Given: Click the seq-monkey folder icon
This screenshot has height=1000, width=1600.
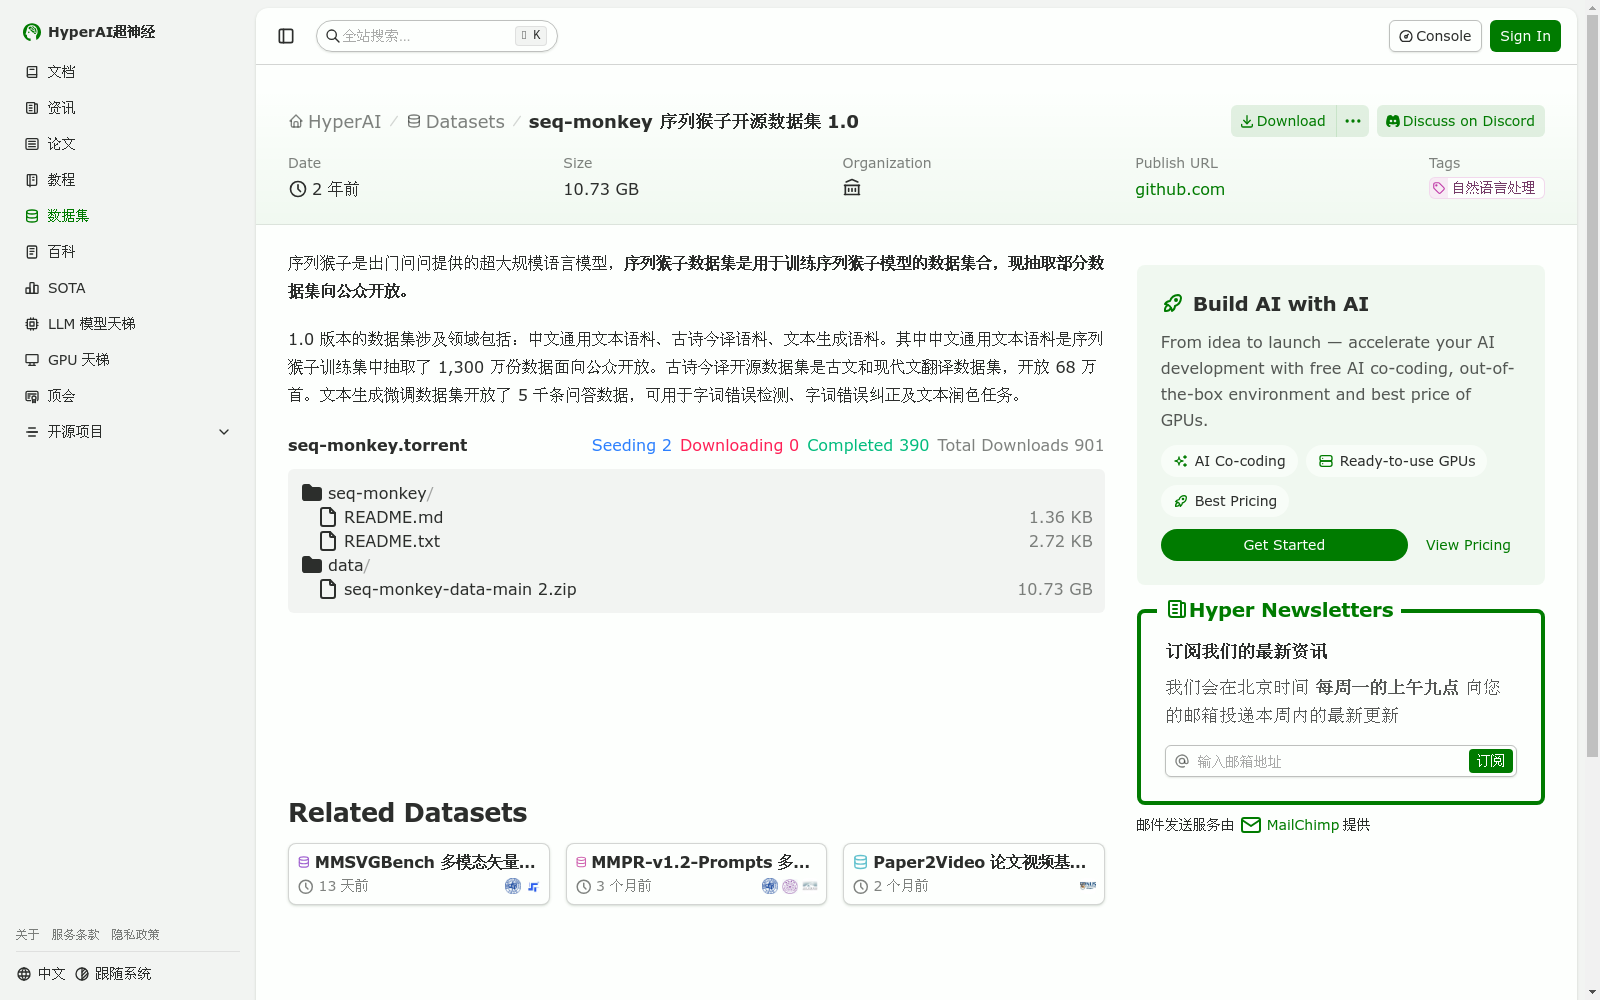Looking at the screenshot, I should tap(312, 493).
